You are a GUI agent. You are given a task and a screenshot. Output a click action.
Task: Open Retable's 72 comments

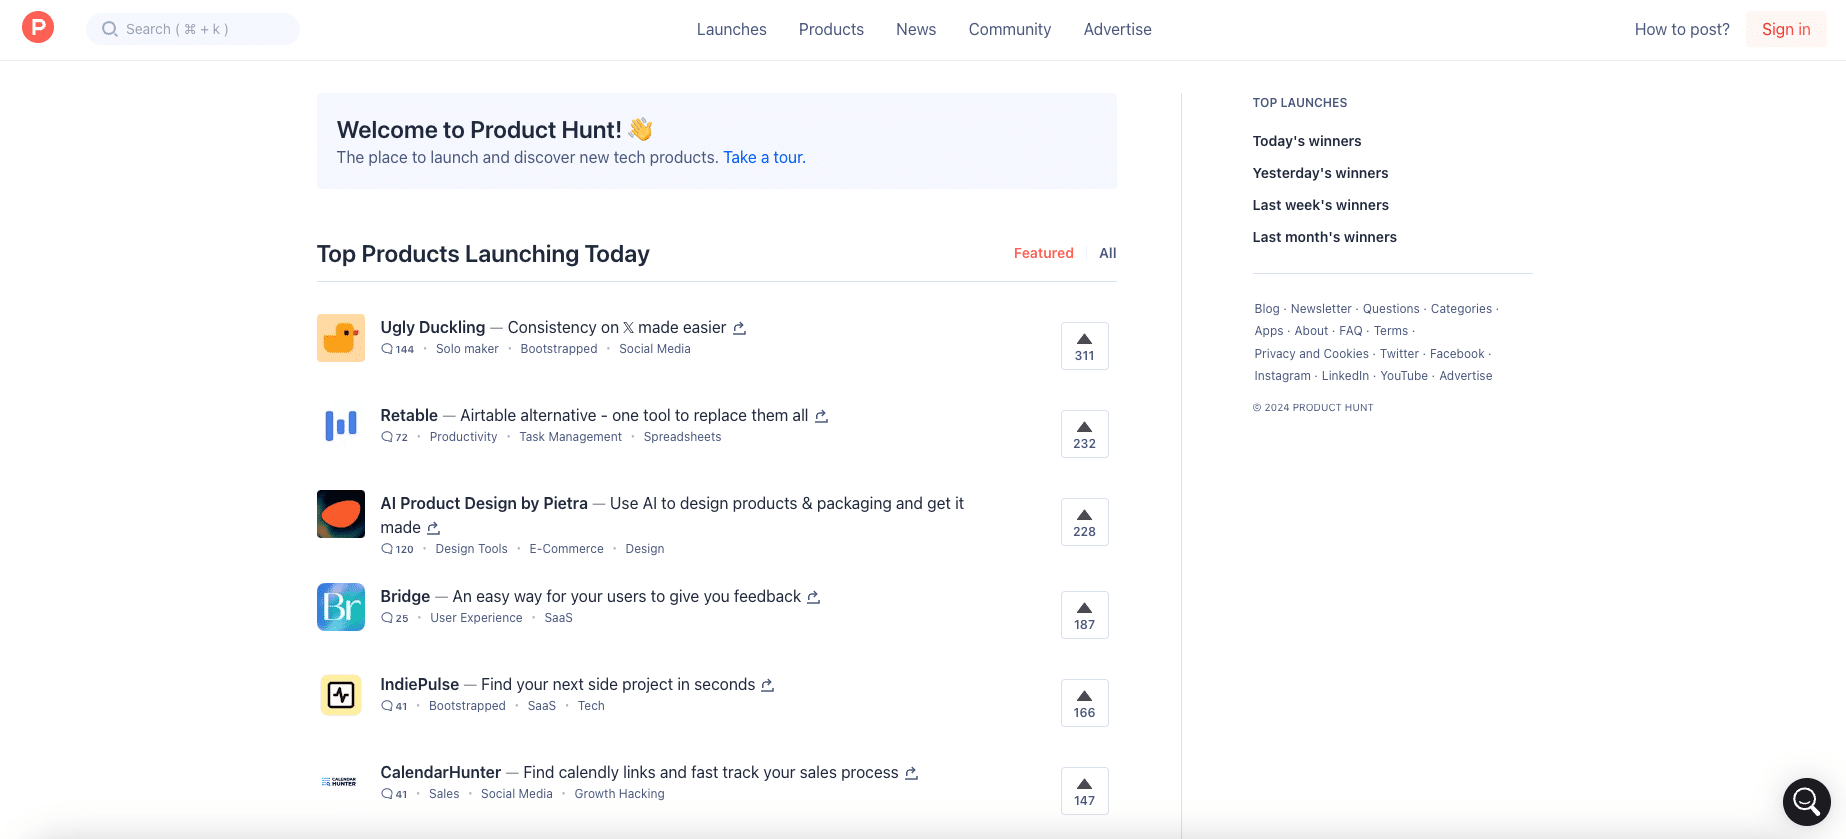394,437
